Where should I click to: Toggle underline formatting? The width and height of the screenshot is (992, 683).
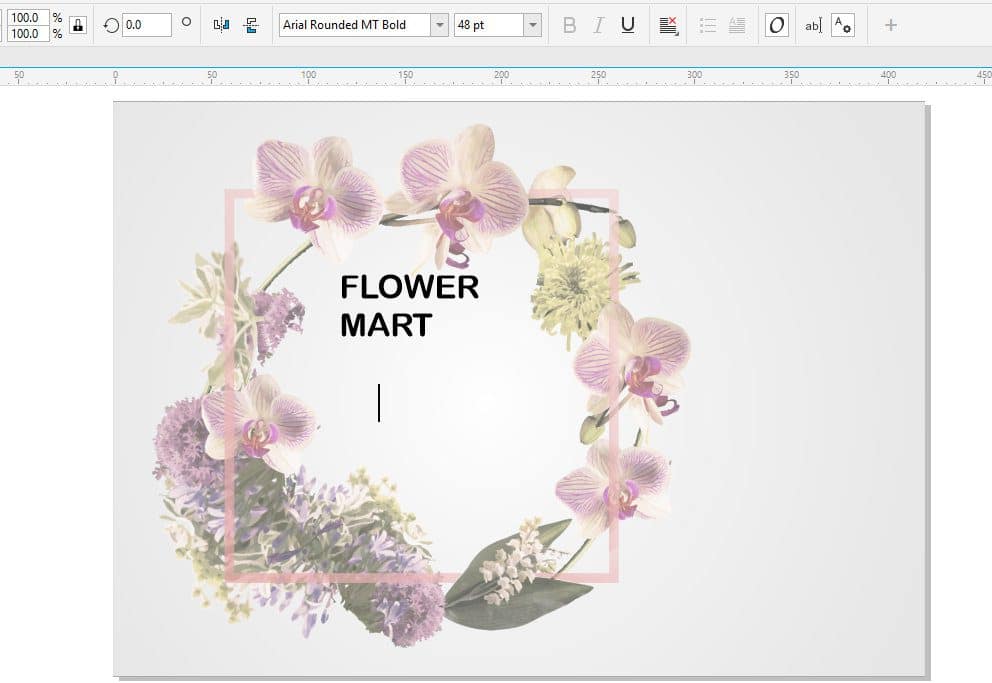coord(627,26)
